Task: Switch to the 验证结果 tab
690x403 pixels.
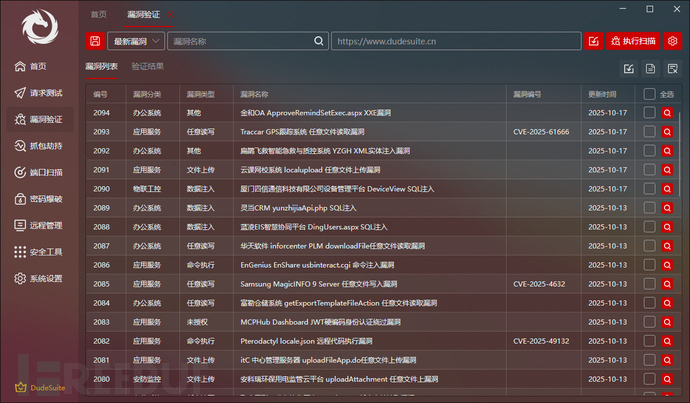Action: coord(148,67)
